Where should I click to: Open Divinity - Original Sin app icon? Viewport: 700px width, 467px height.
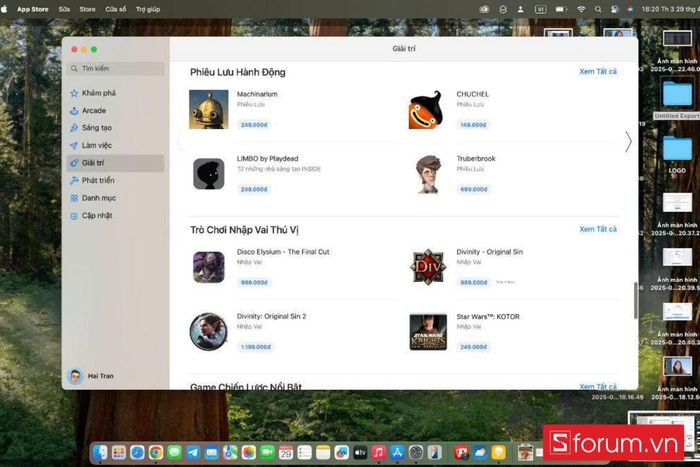428,267
